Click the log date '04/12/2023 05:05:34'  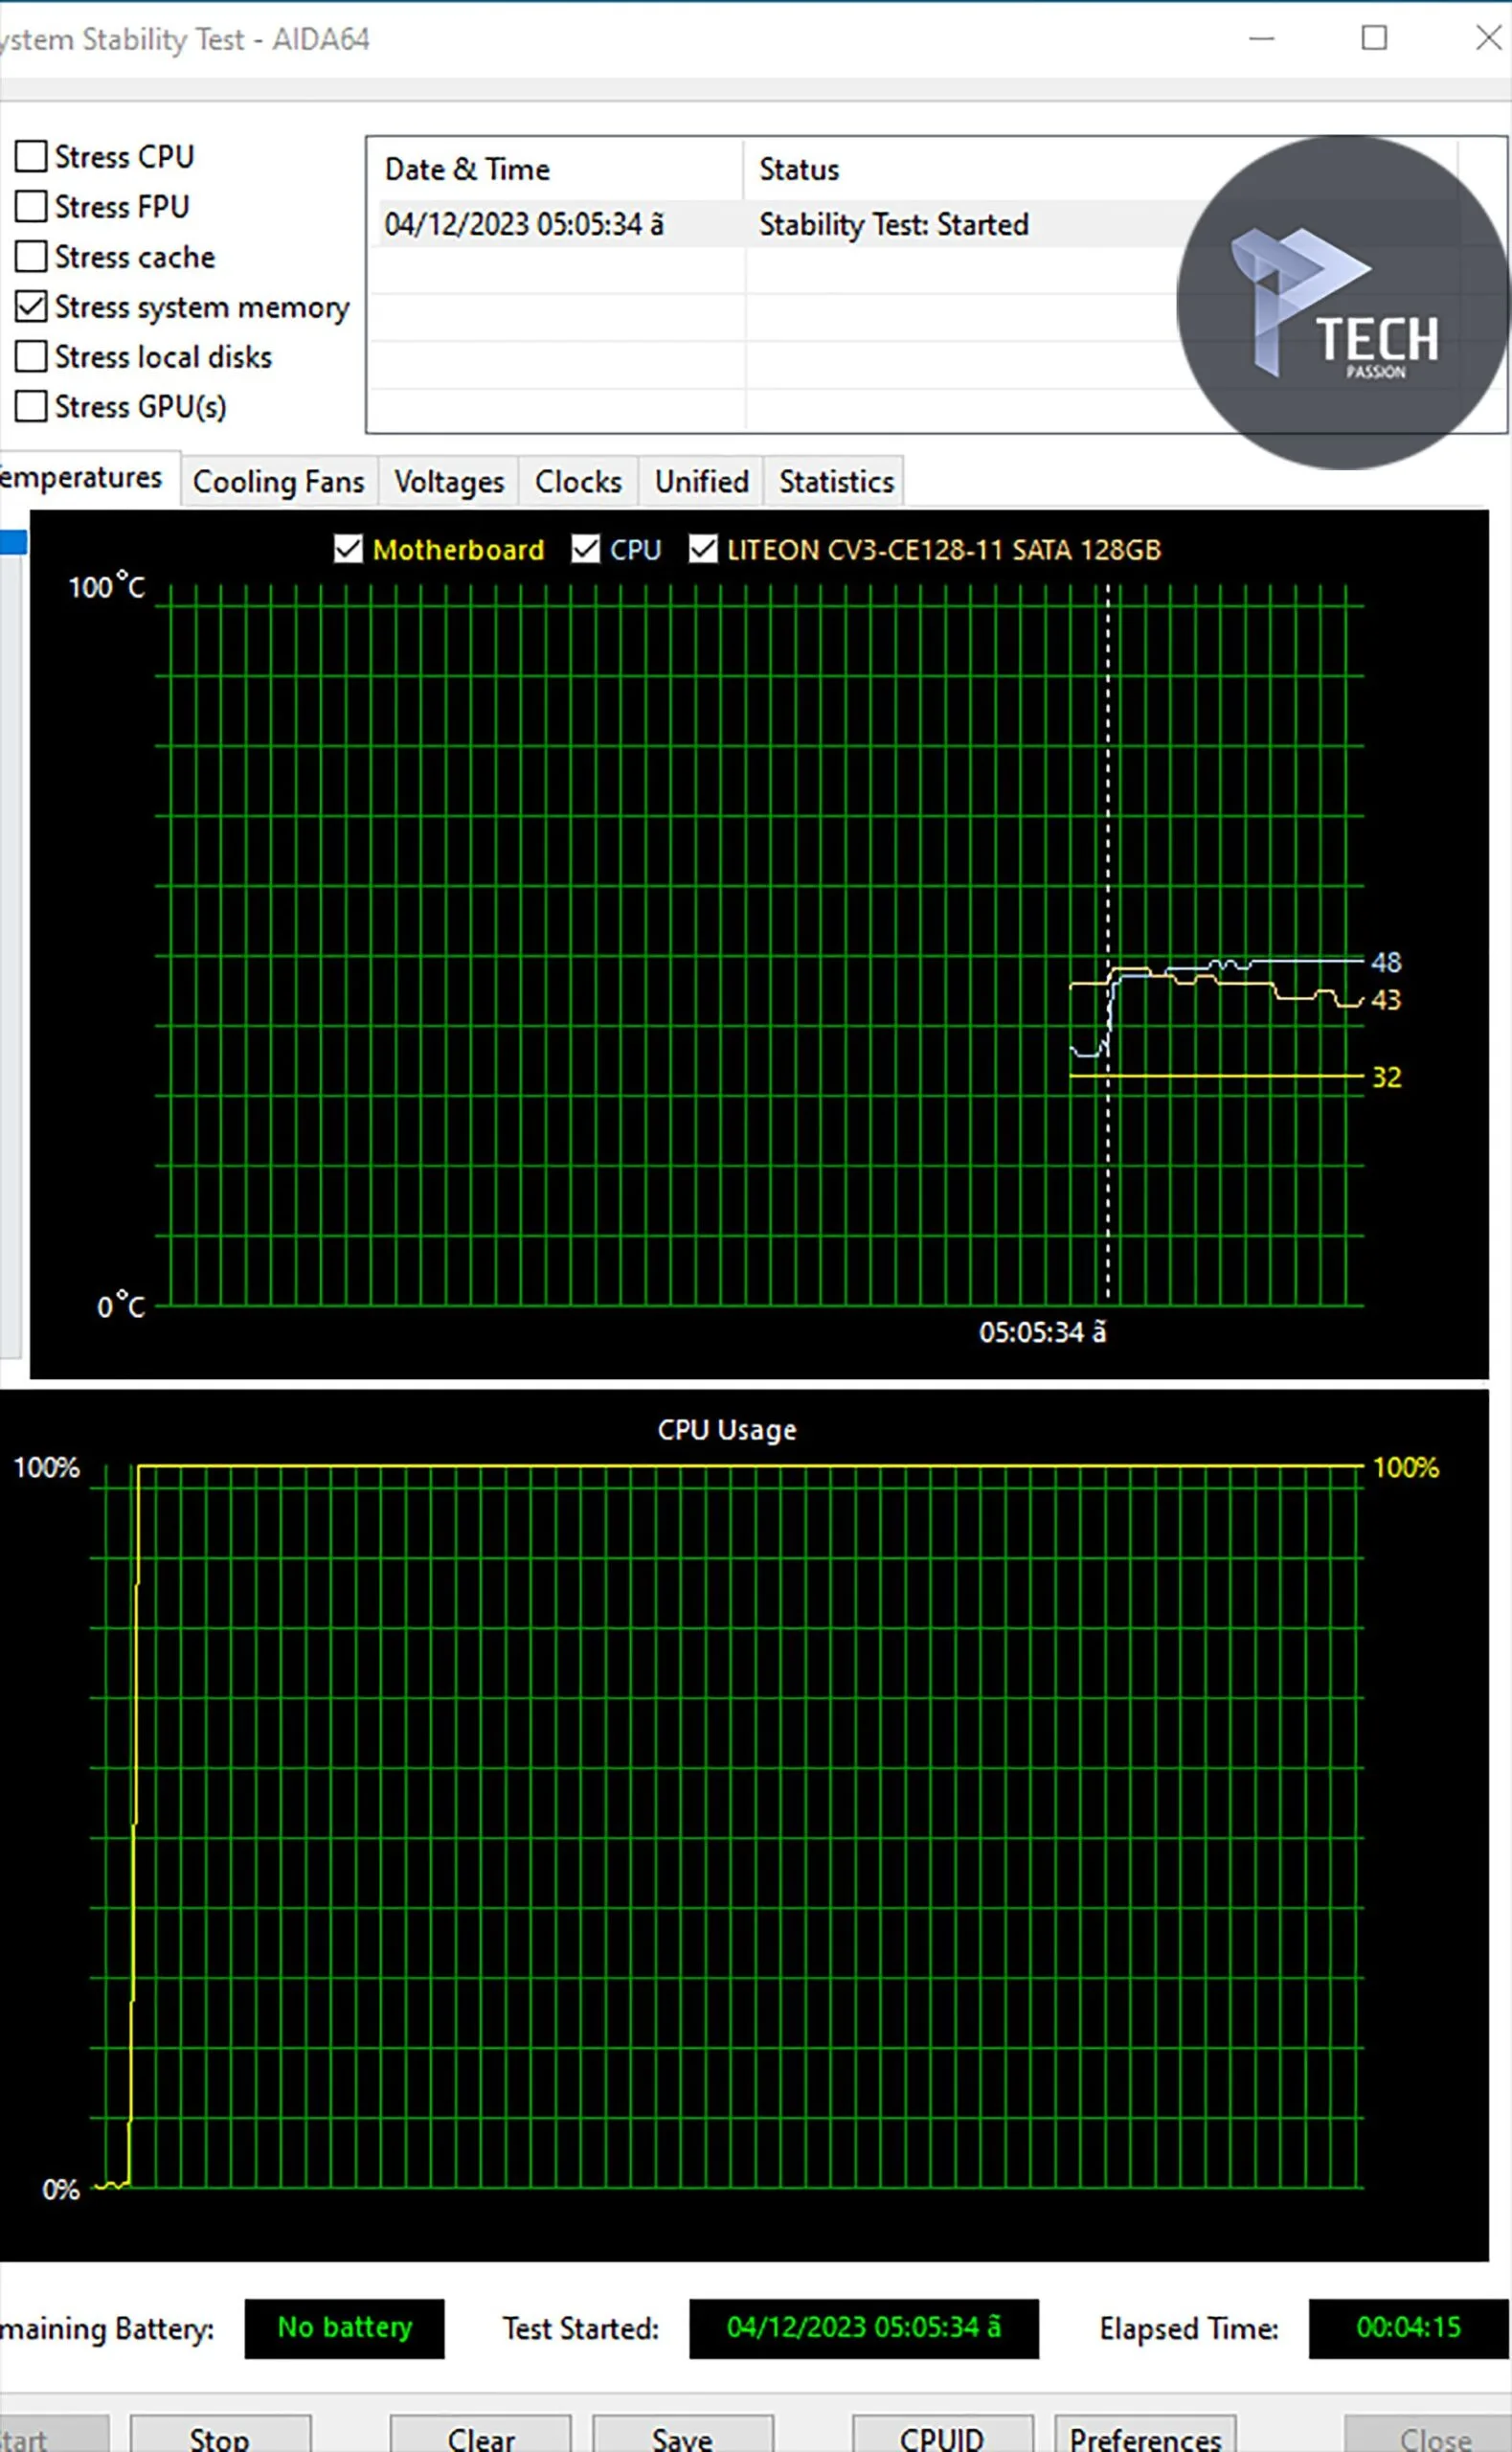point(524,224)
